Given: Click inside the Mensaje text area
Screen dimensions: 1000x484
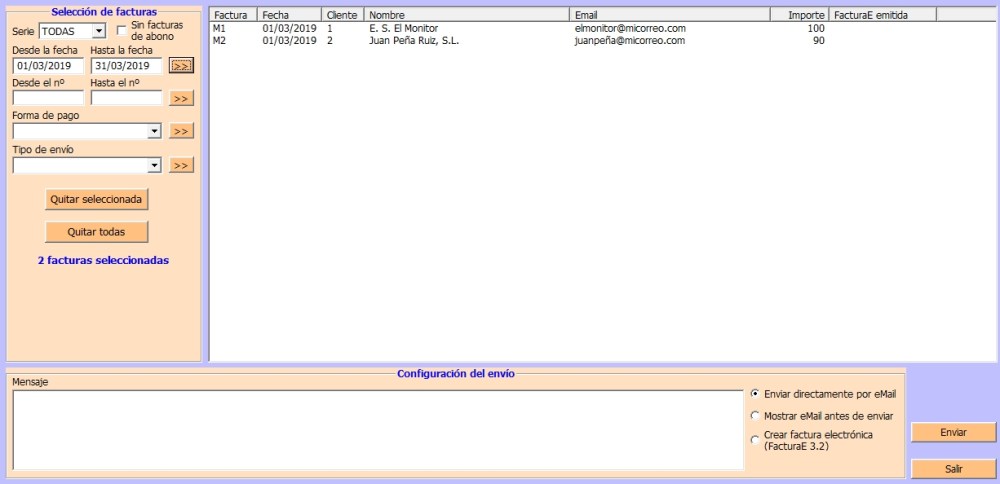Looking at the screenshot, I should (377, 429).
